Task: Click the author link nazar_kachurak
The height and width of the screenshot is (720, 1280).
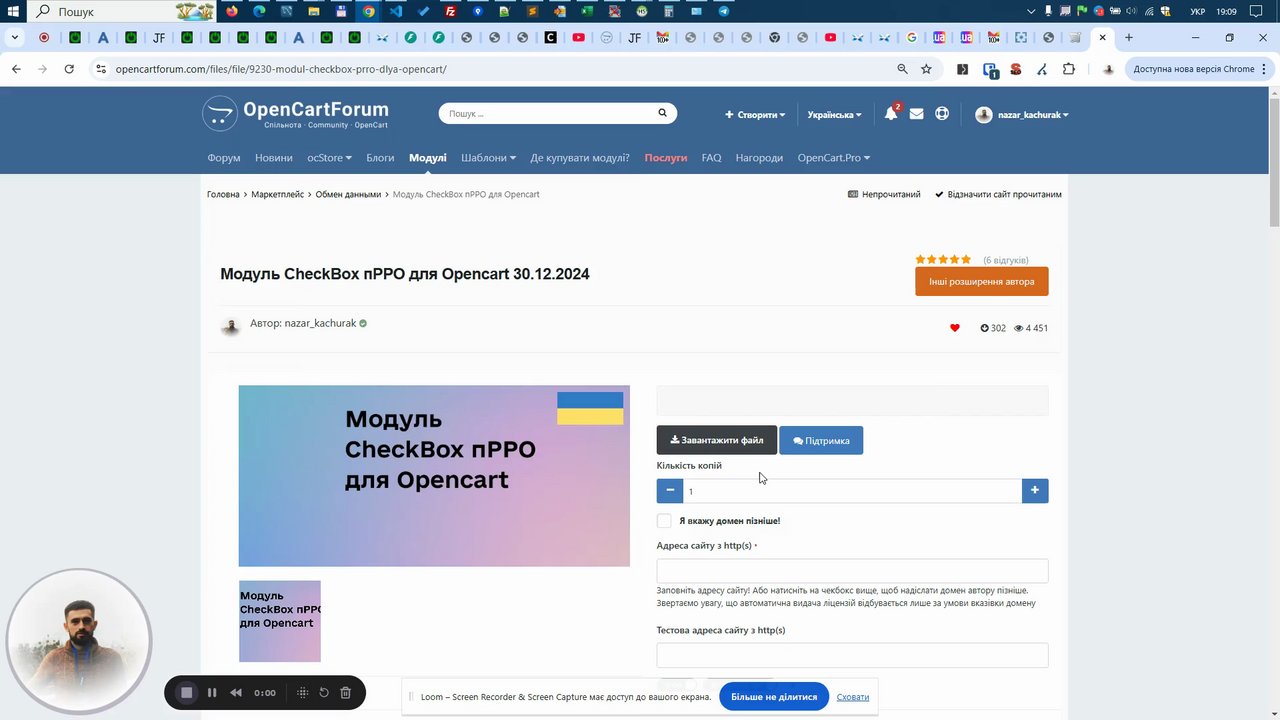Action: [320, 323]
